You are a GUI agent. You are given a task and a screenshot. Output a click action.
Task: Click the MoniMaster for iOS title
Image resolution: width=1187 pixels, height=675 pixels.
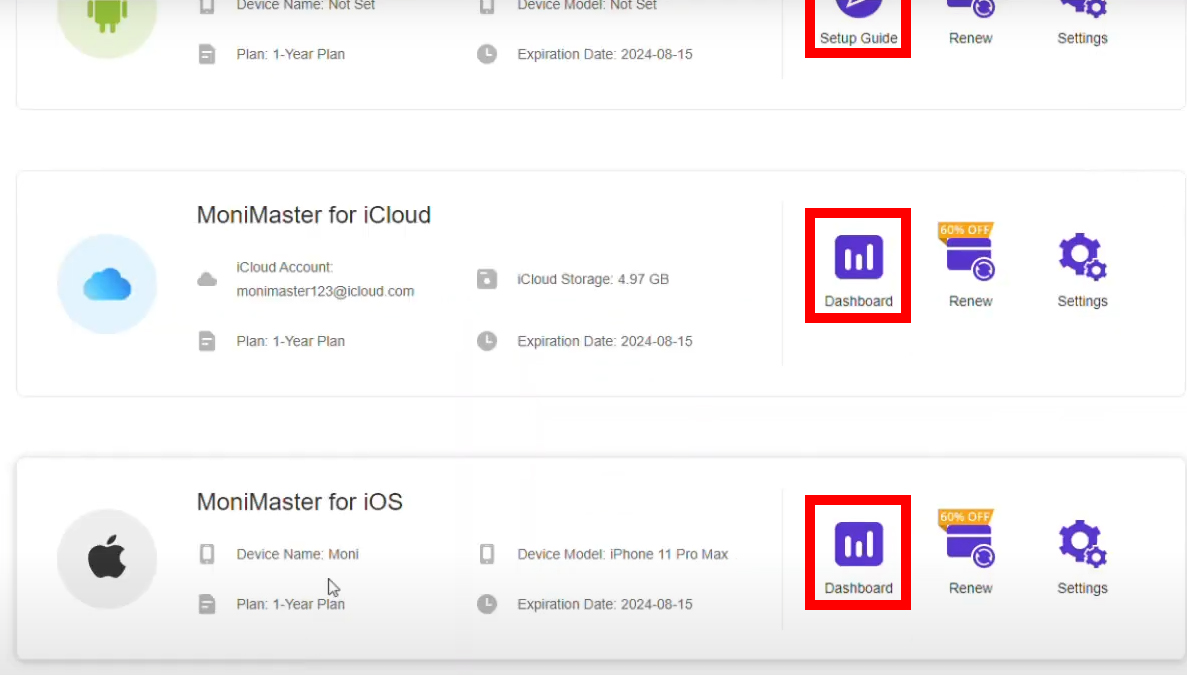[300, 502]
